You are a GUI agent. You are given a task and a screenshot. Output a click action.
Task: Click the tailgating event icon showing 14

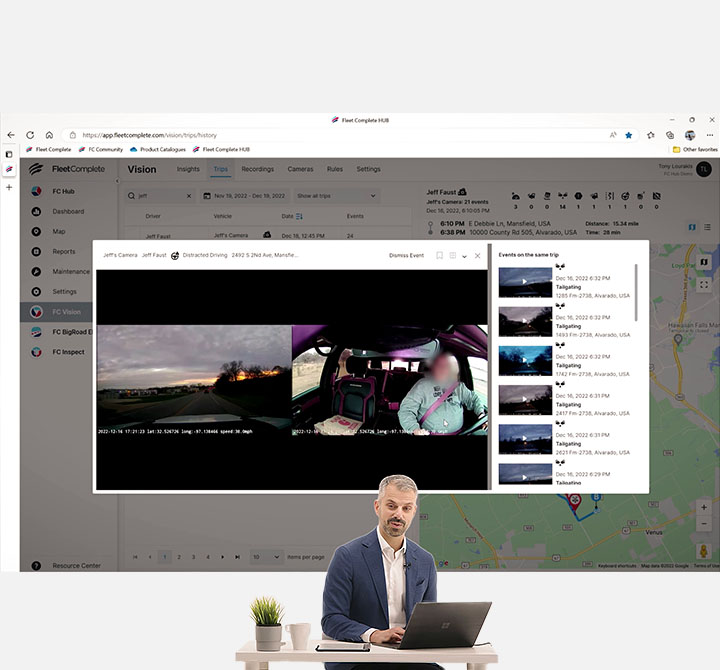click(562, 196)
